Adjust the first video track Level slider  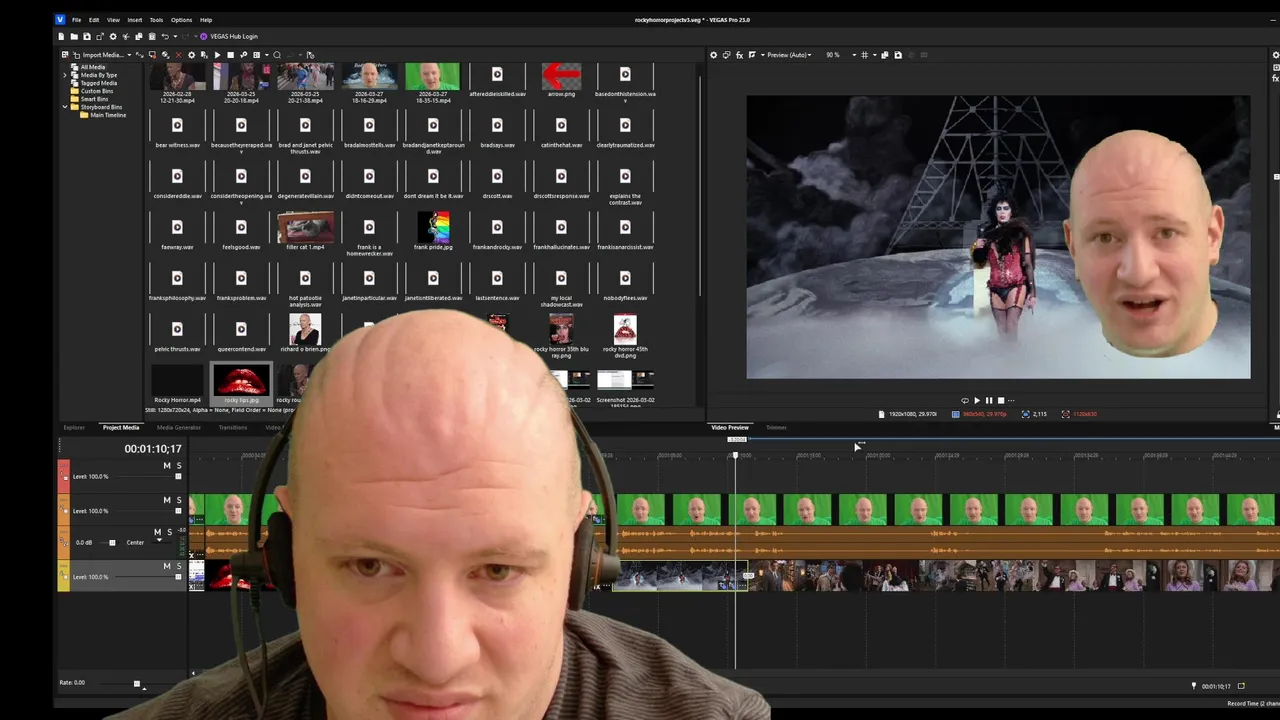[178, 476]
